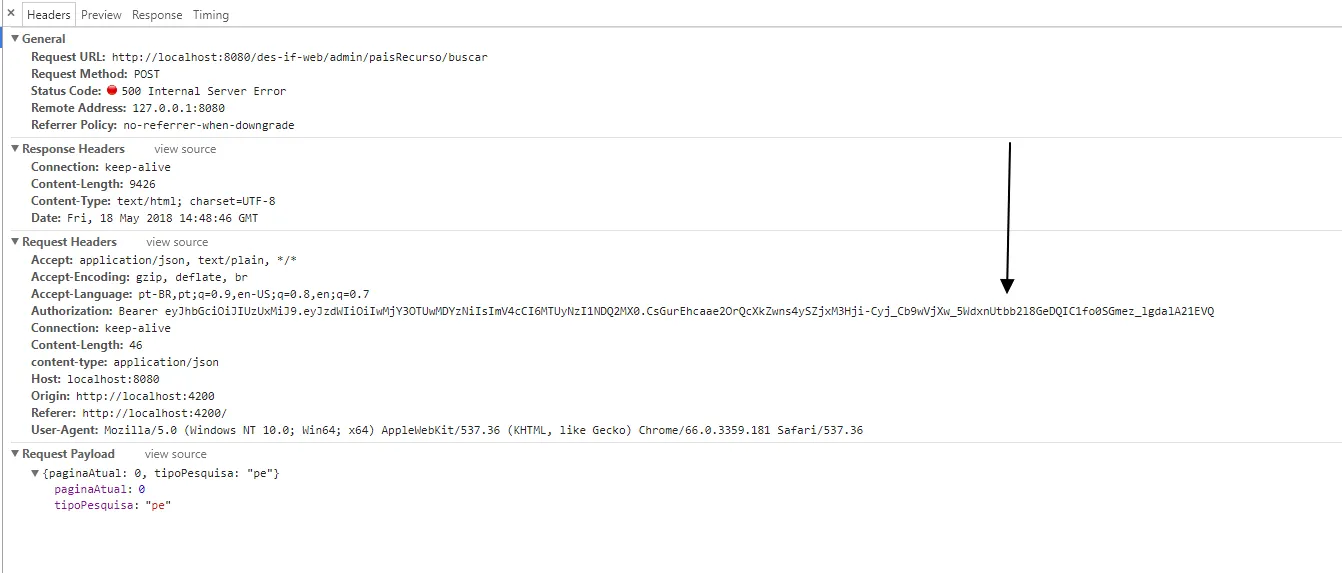Click the tipoPesquisa payload property

97,506
